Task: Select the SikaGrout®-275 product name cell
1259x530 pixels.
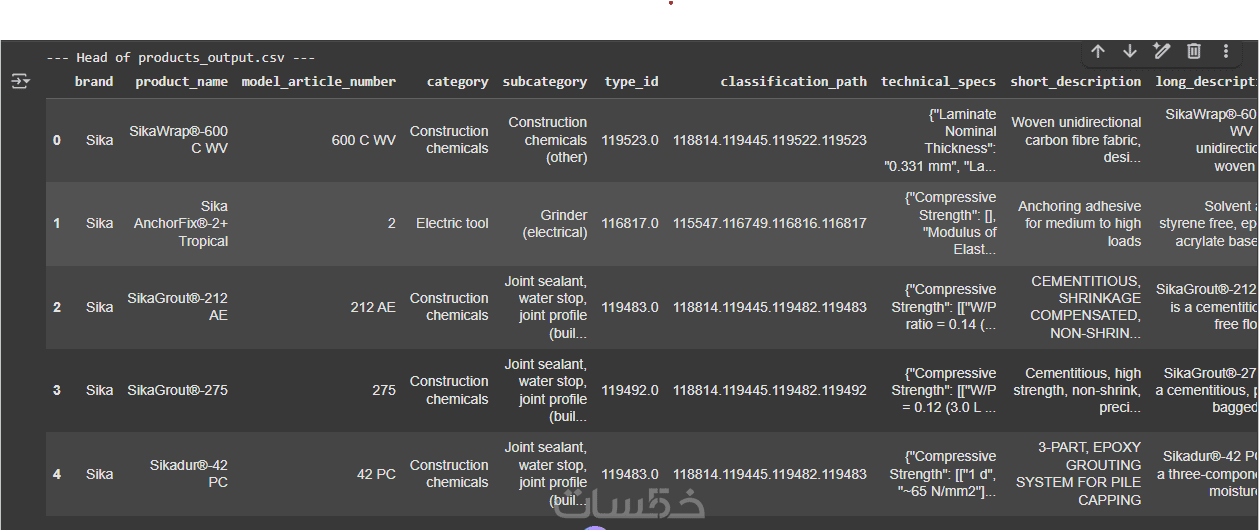Action: pos(177,390)
